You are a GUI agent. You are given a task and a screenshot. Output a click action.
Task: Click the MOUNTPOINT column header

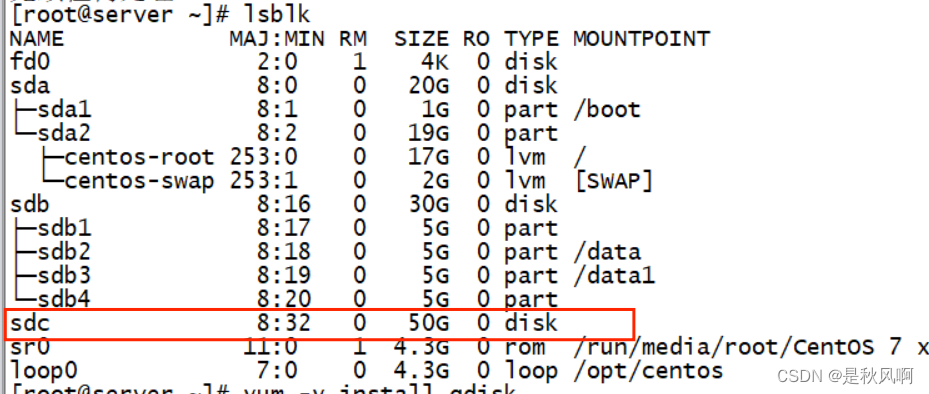click(x=641, y=39)
